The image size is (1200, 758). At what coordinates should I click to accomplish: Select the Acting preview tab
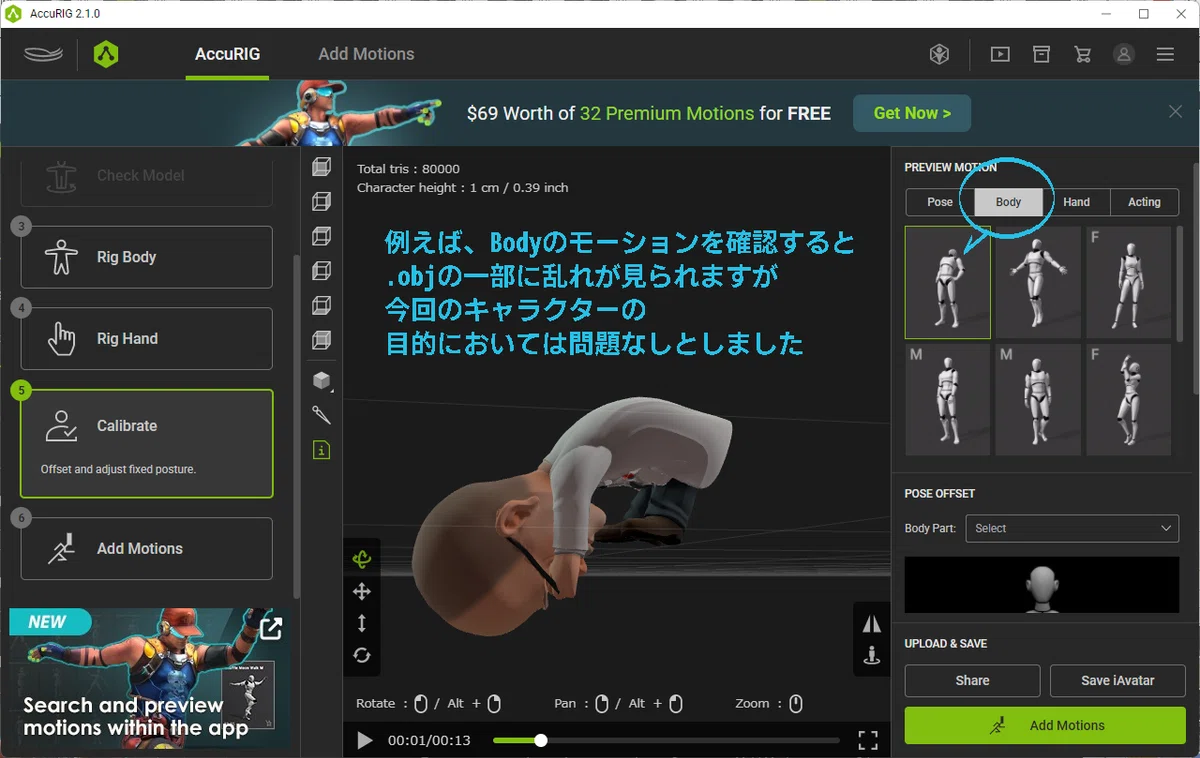tap(1144, 202)
